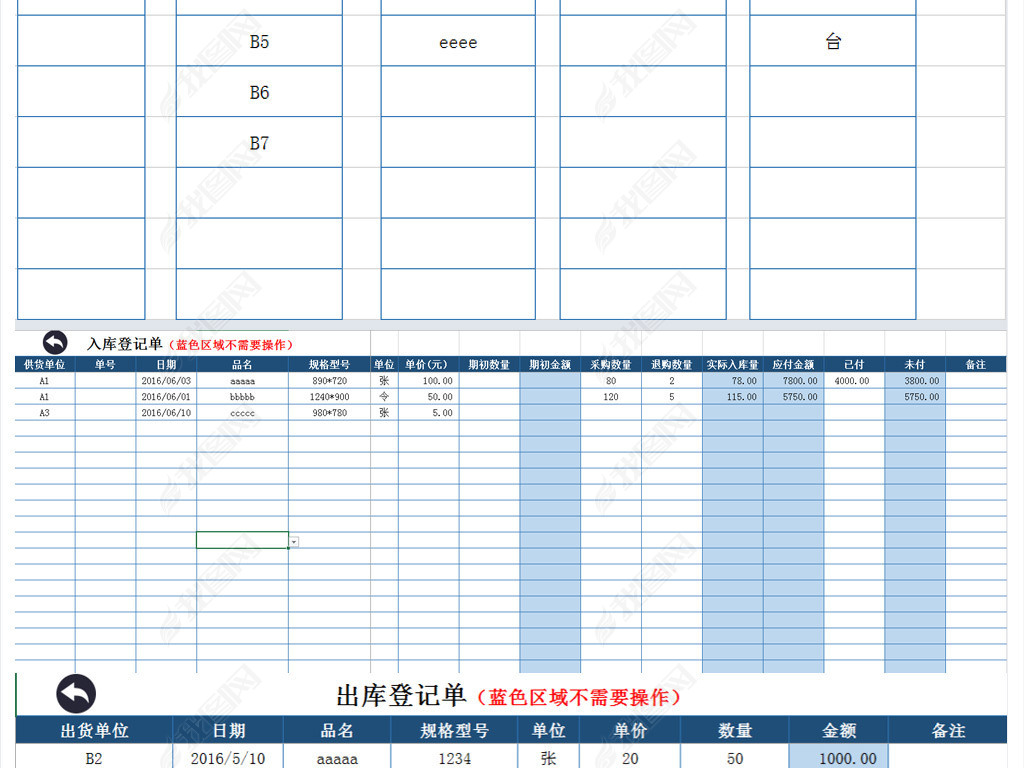
Task: Select the green-outlined active cell in 品名 column
Action: coord(242,540)
